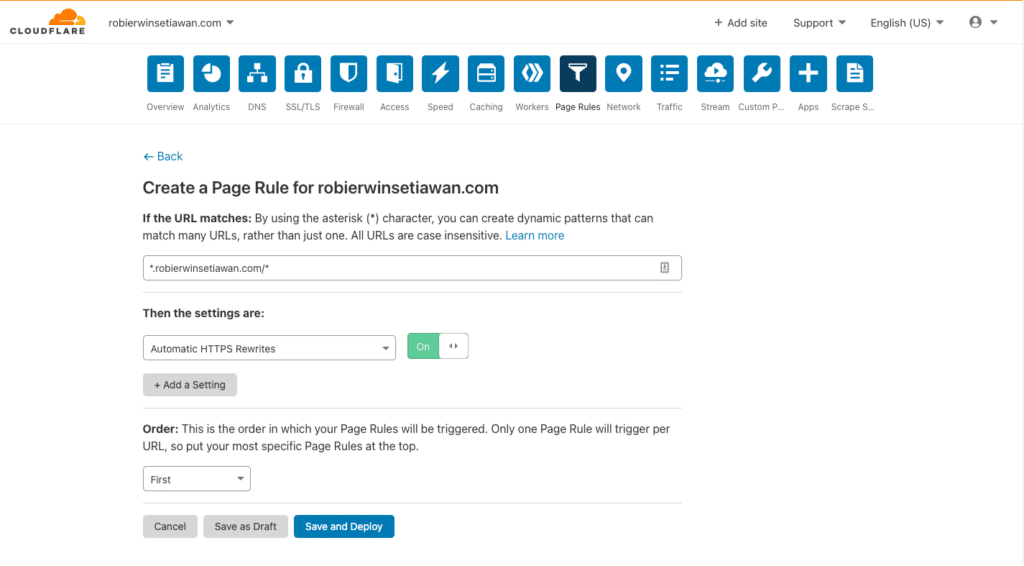Toggle the Automatic HTTPS Rewrites On switch
Viewport: 1024px width, 566px height.
[x=438, y=346]
